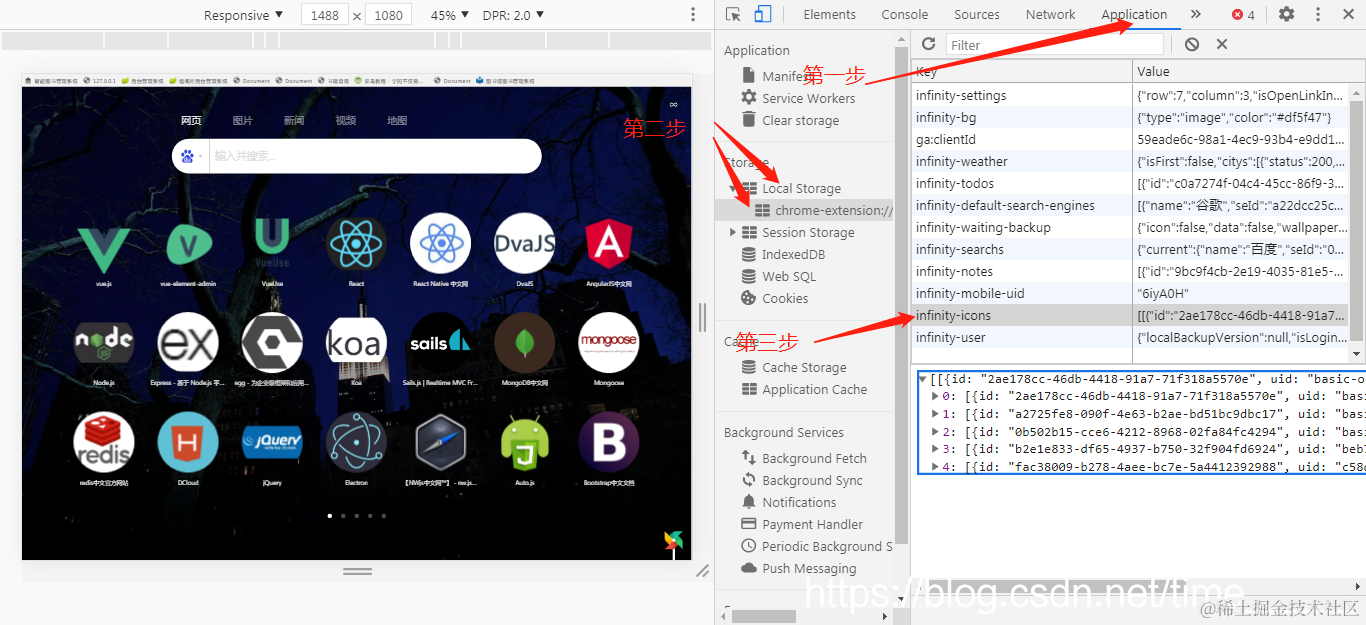This screenshot has height=625, width=1366.
Task: Click the page search input box
Action: (375, 156)
